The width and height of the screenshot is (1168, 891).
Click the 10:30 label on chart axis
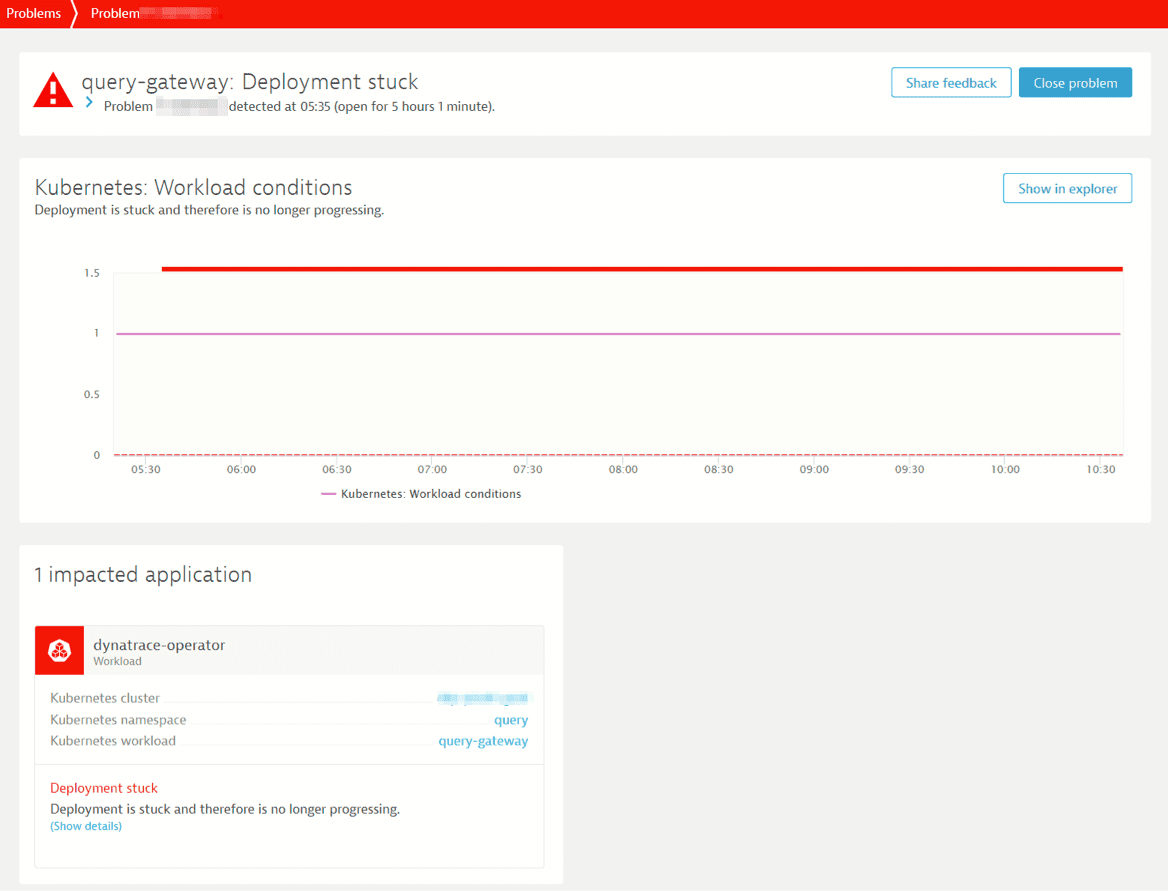(1100, 469)
